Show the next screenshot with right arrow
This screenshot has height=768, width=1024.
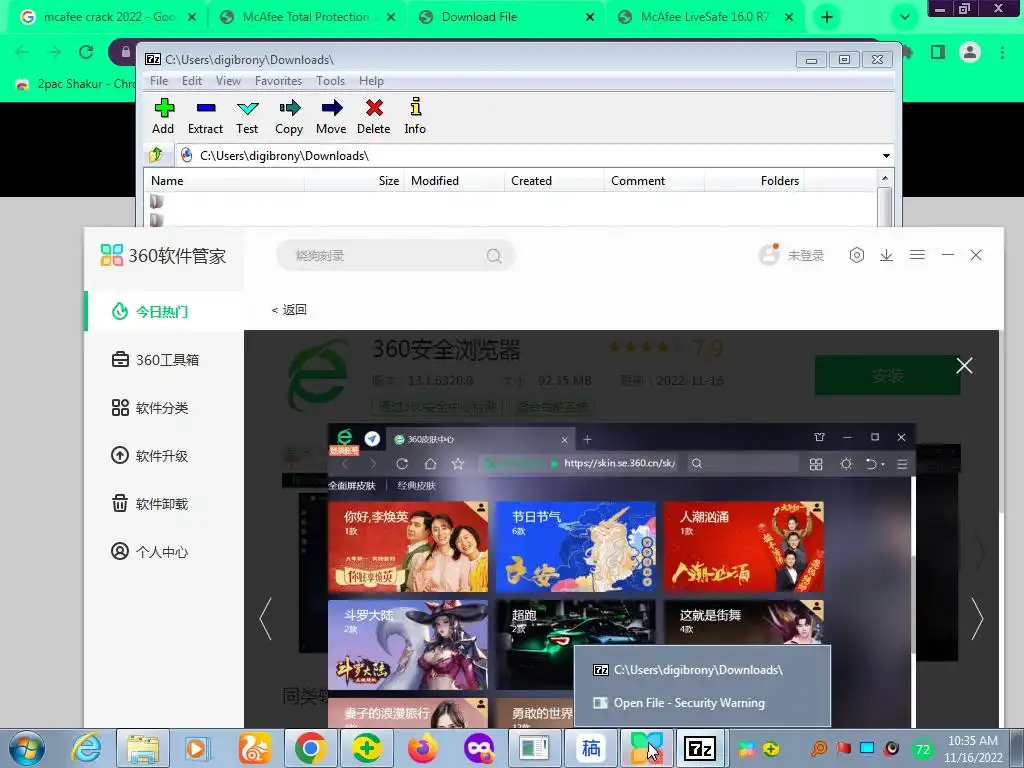tap(976, 618)
